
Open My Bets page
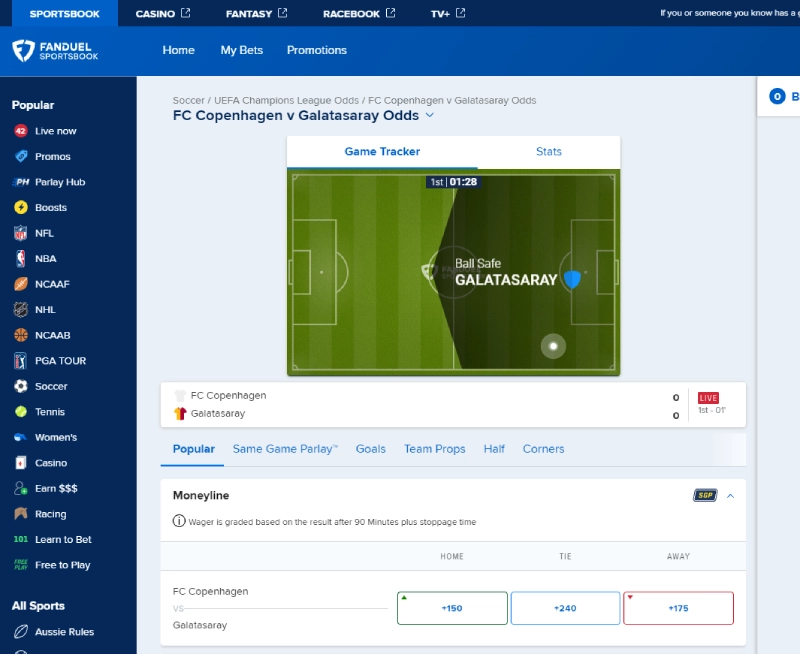242,50
